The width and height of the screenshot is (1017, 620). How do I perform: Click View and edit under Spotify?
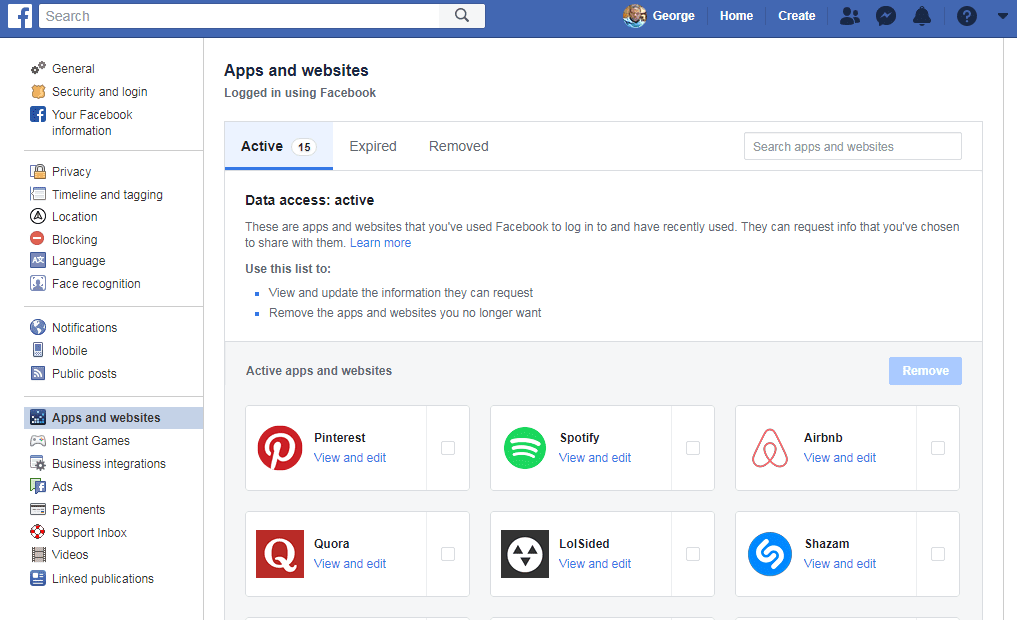595,457
